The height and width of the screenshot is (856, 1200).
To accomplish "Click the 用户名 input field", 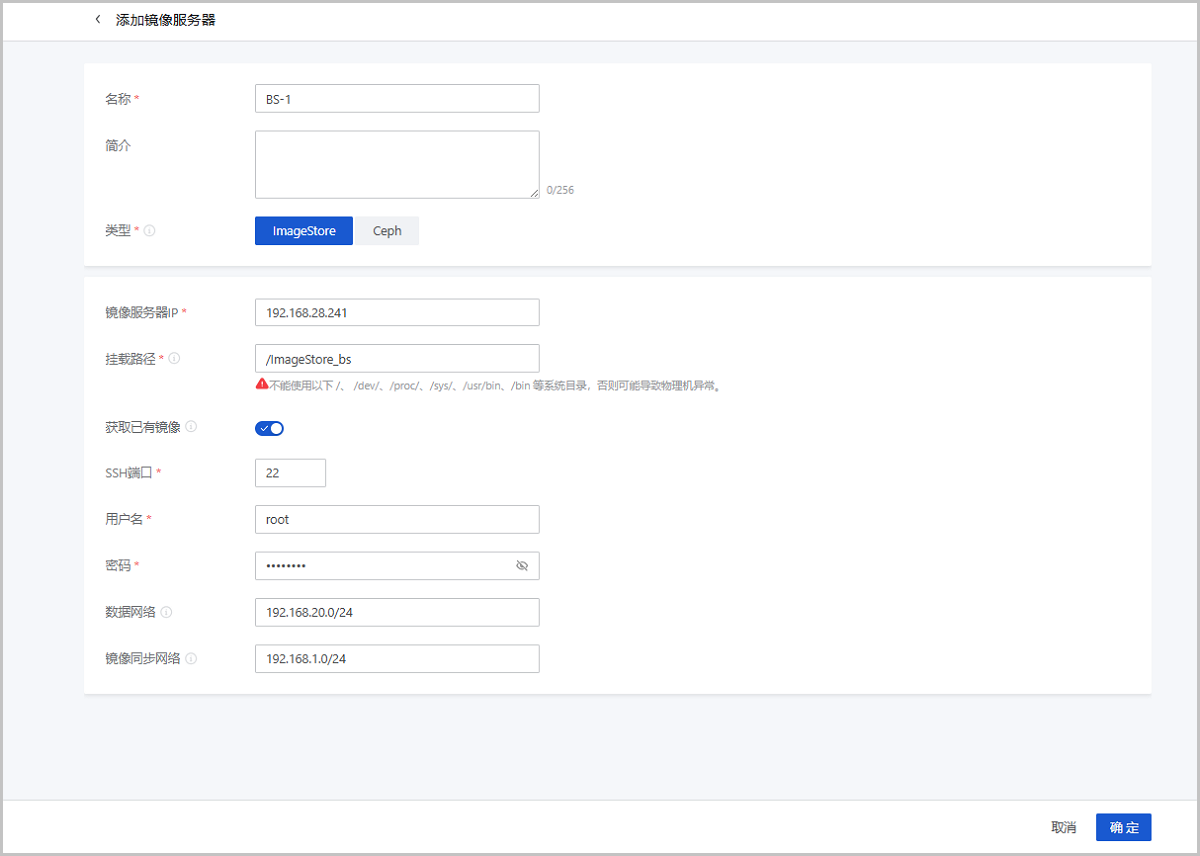I will coord(397,519).
